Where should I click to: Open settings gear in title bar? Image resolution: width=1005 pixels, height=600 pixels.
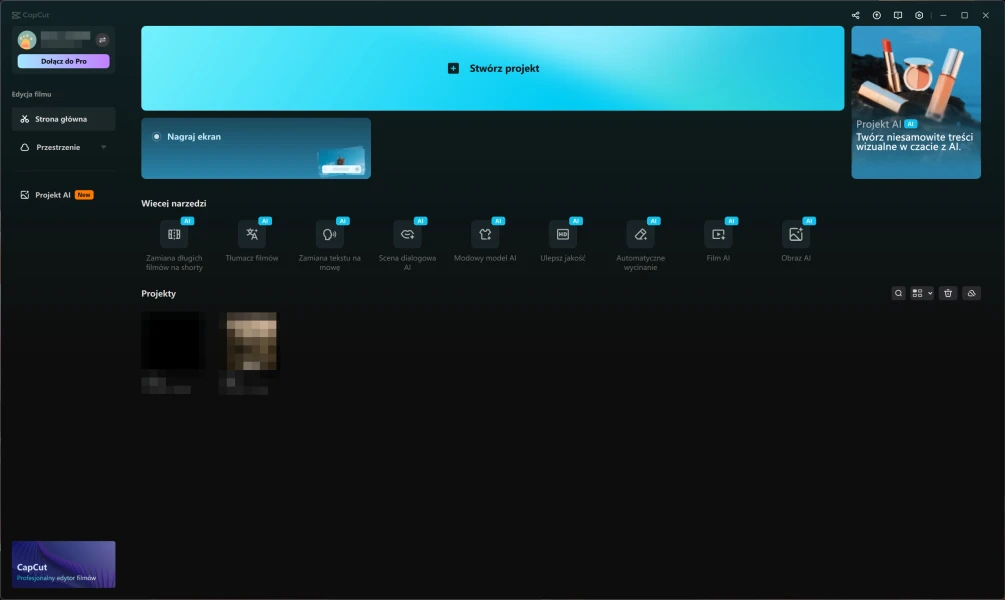(919, 15)
